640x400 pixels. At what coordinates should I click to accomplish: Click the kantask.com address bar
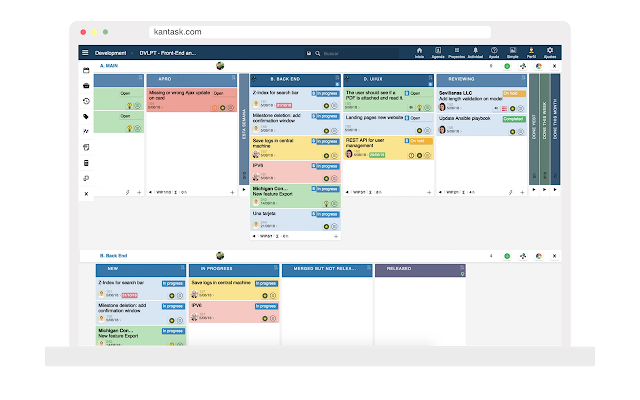click(320, 32)
